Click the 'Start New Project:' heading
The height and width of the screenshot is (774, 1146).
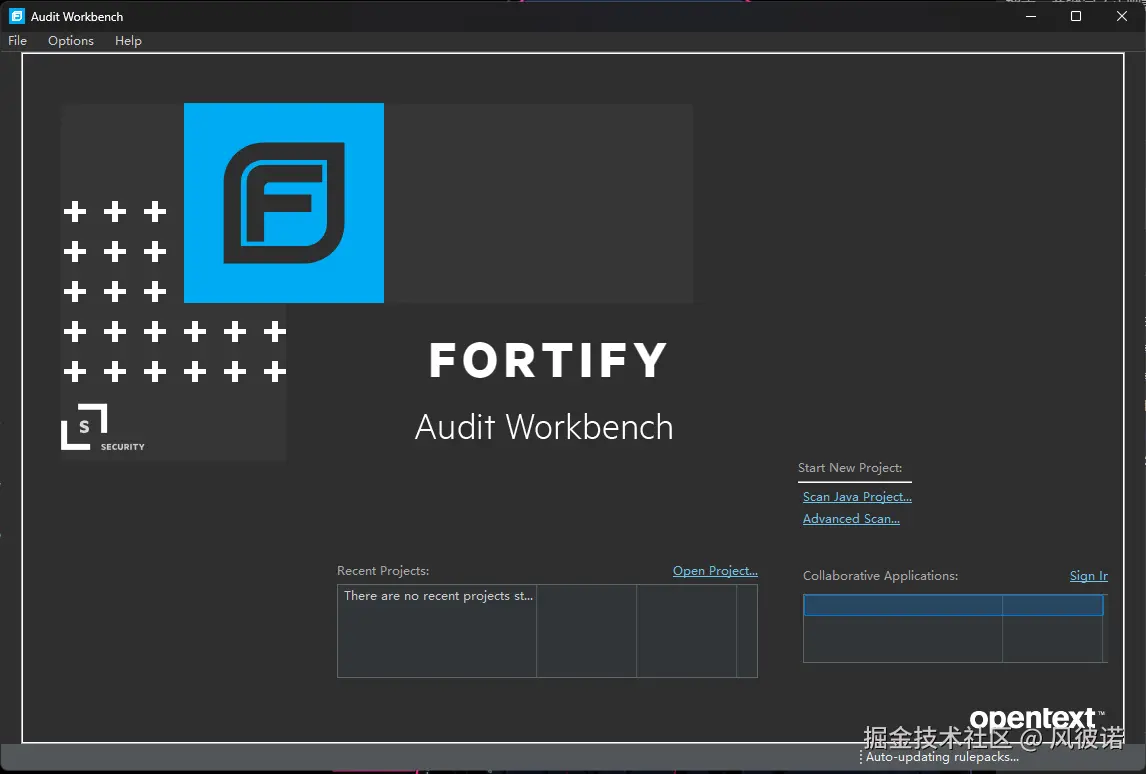850,468
